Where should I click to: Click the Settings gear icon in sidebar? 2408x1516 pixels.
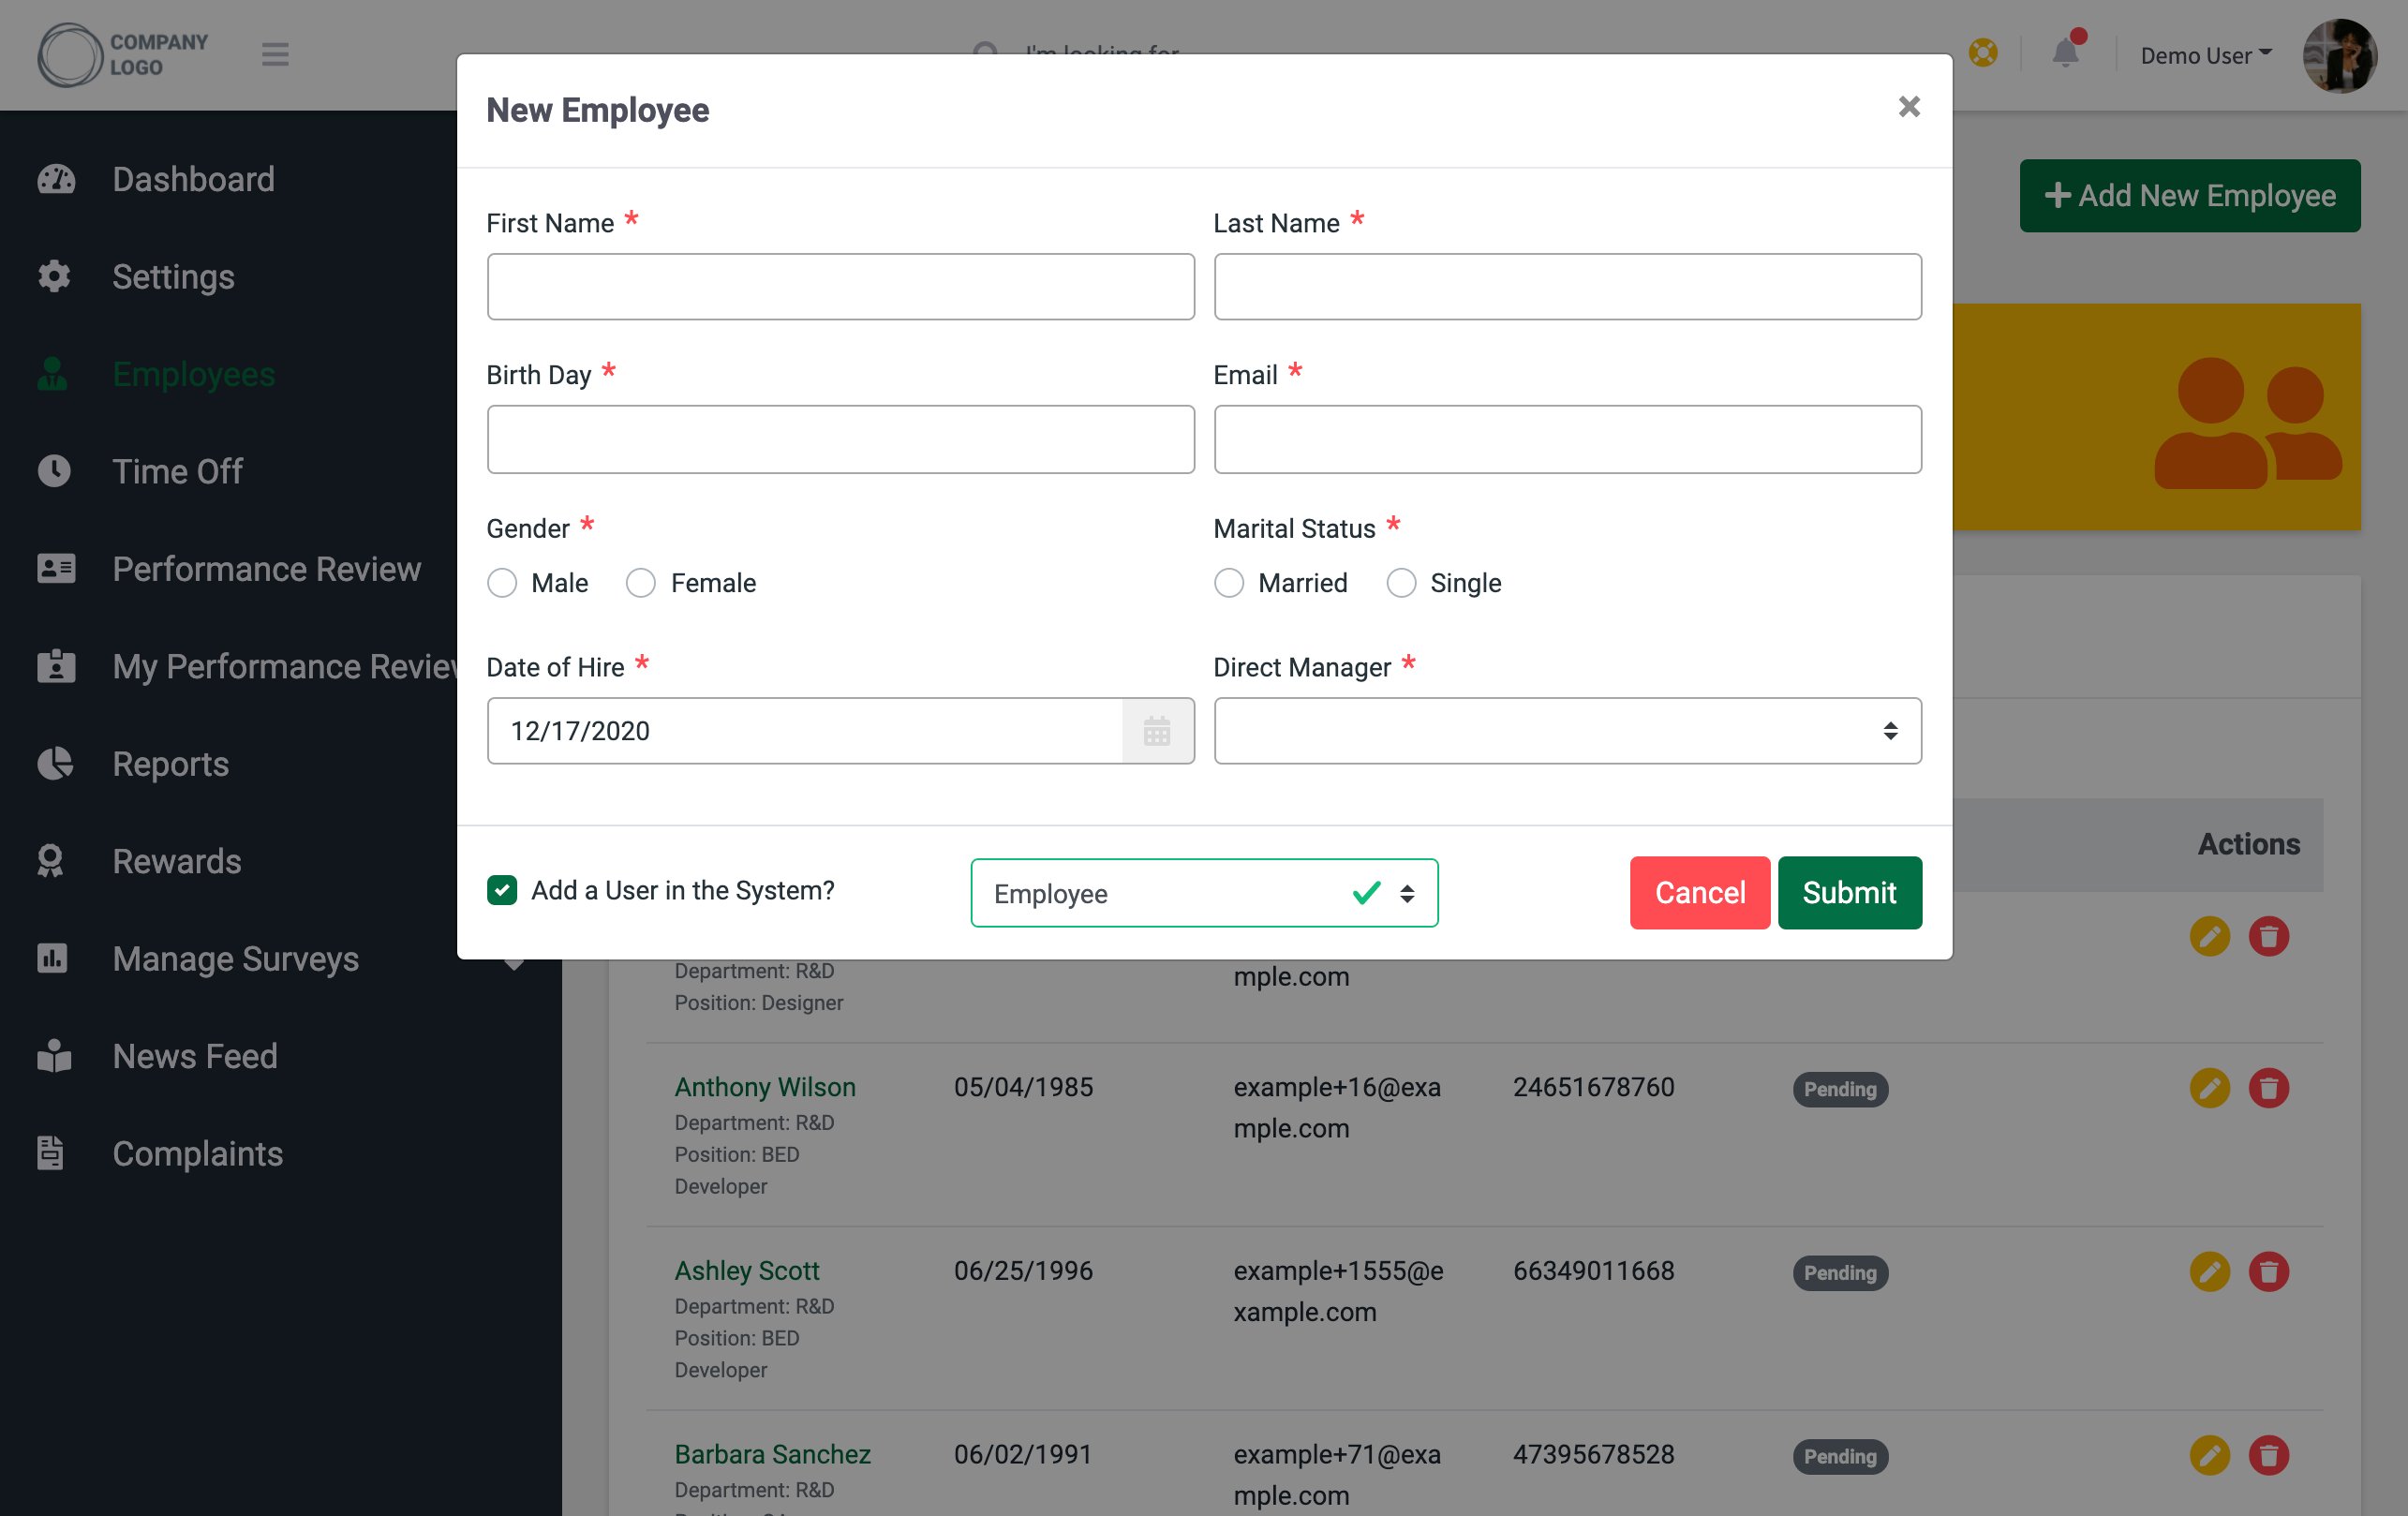[54, 276]
